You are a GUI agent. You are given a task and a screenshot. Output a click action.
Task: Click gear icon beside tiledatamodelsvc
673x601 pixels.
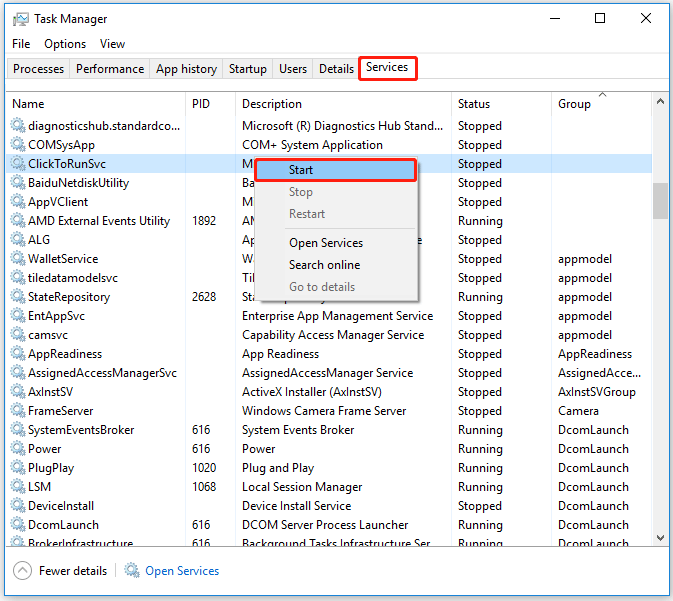(x=18, y=277)
